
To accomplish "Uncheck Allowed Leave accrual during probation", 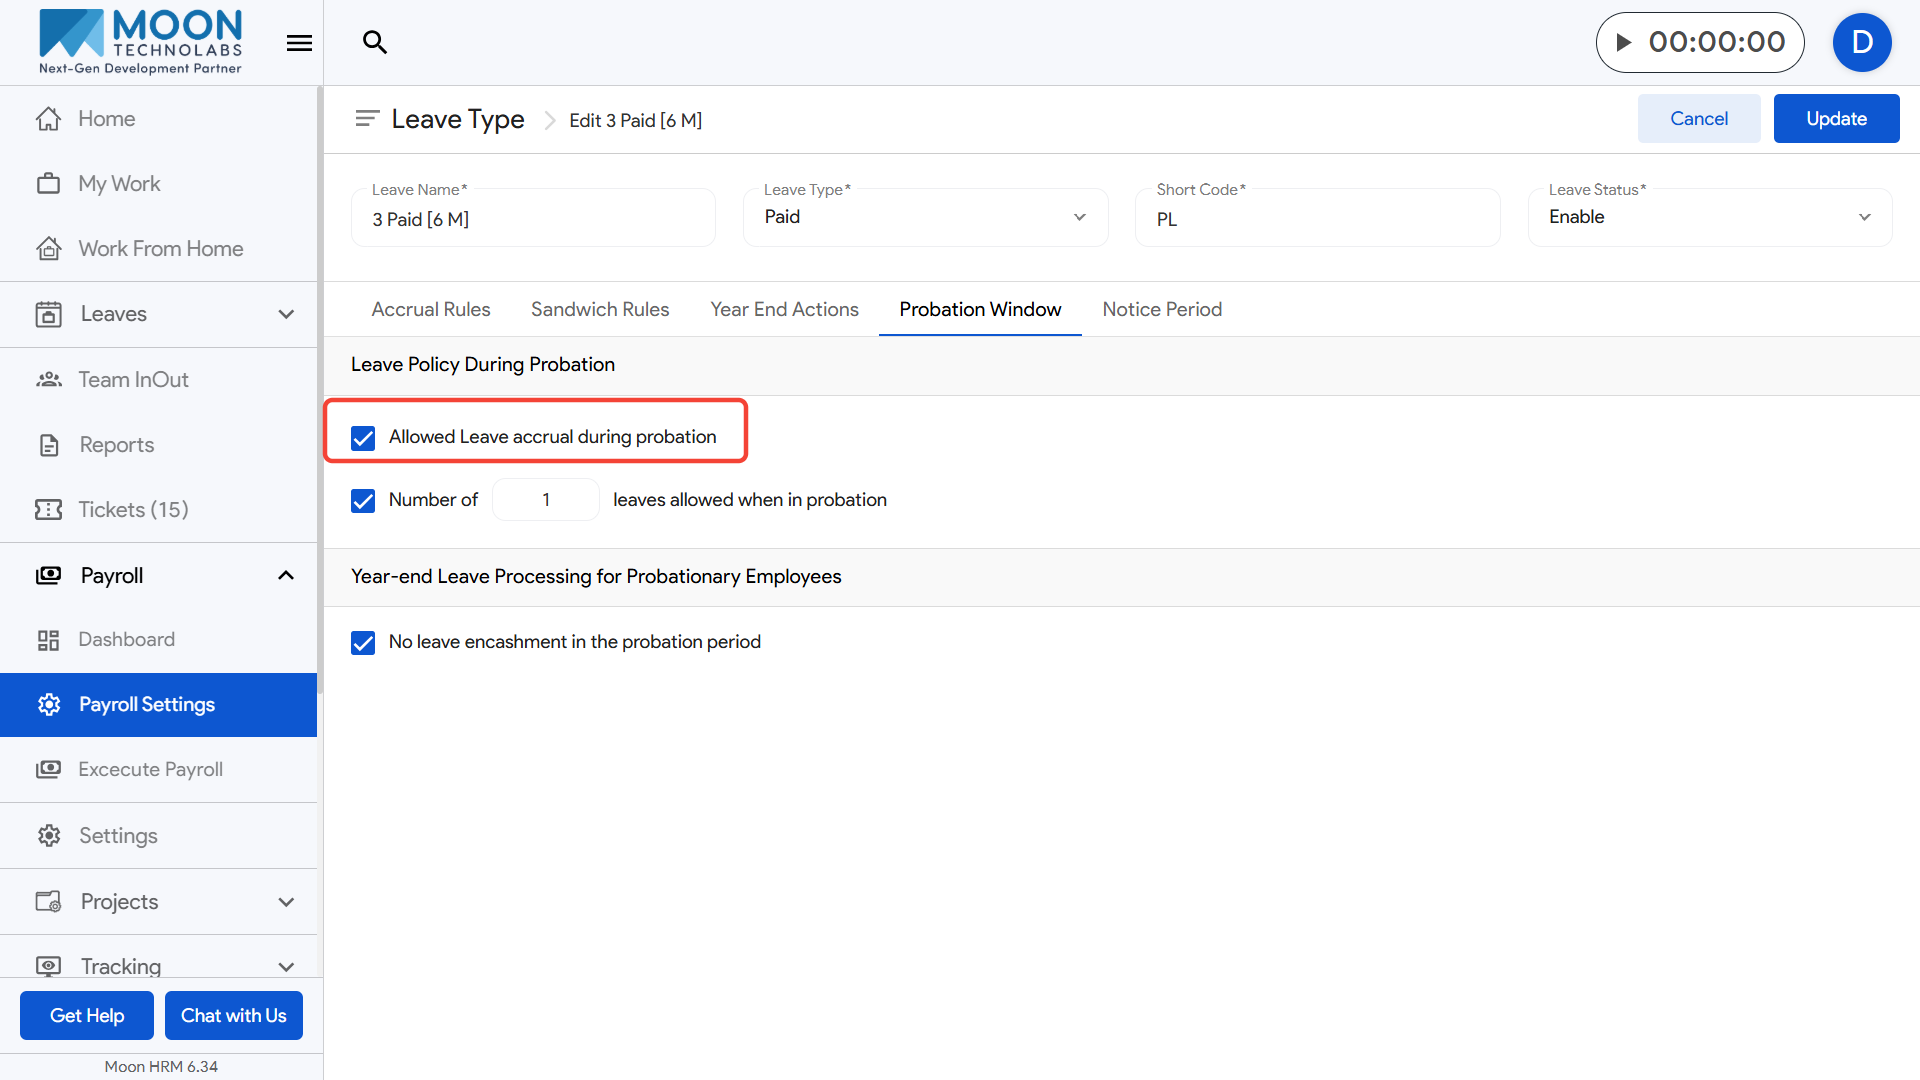I will point(363,438).
